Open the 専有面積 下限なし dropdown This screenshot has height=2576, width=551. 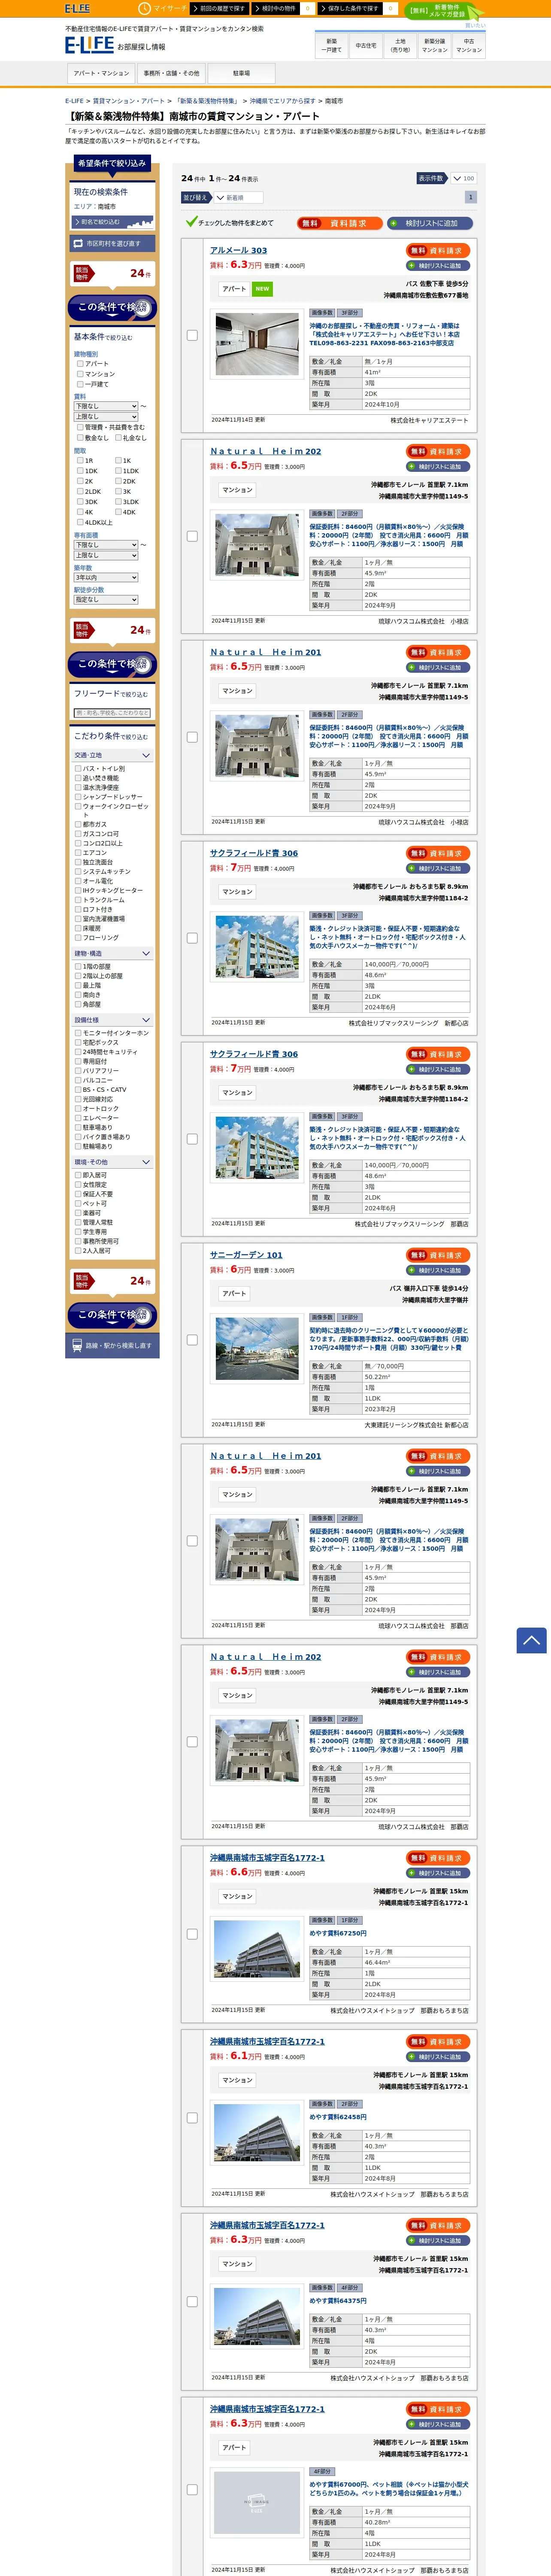click(106, 545)
